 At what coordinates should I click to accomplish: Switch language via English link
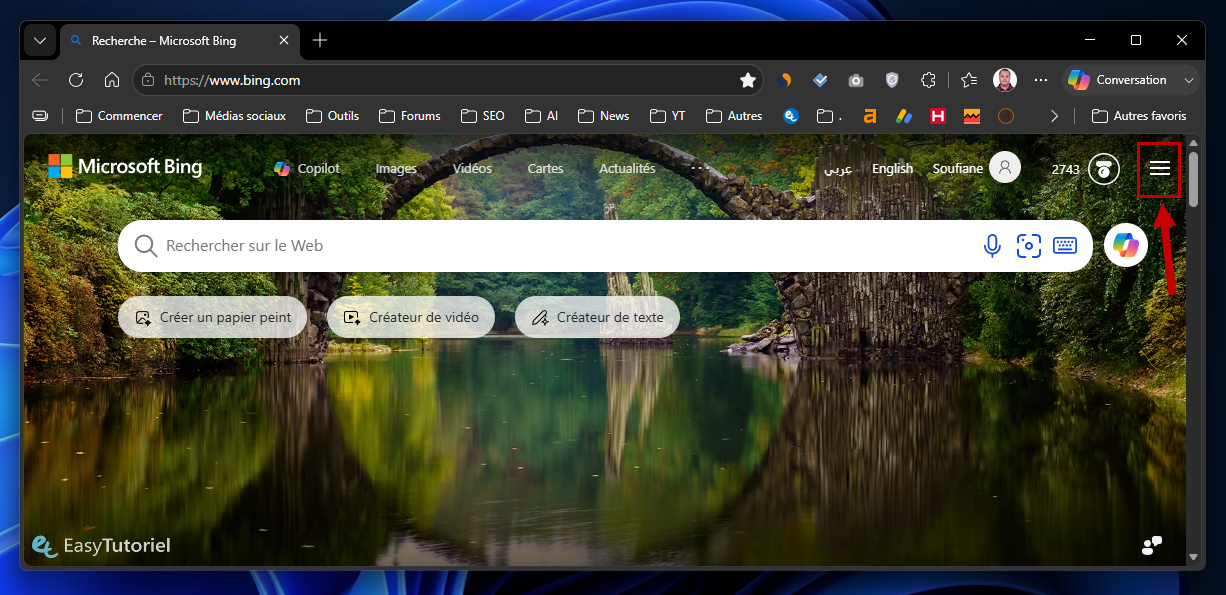coord(892,169)
